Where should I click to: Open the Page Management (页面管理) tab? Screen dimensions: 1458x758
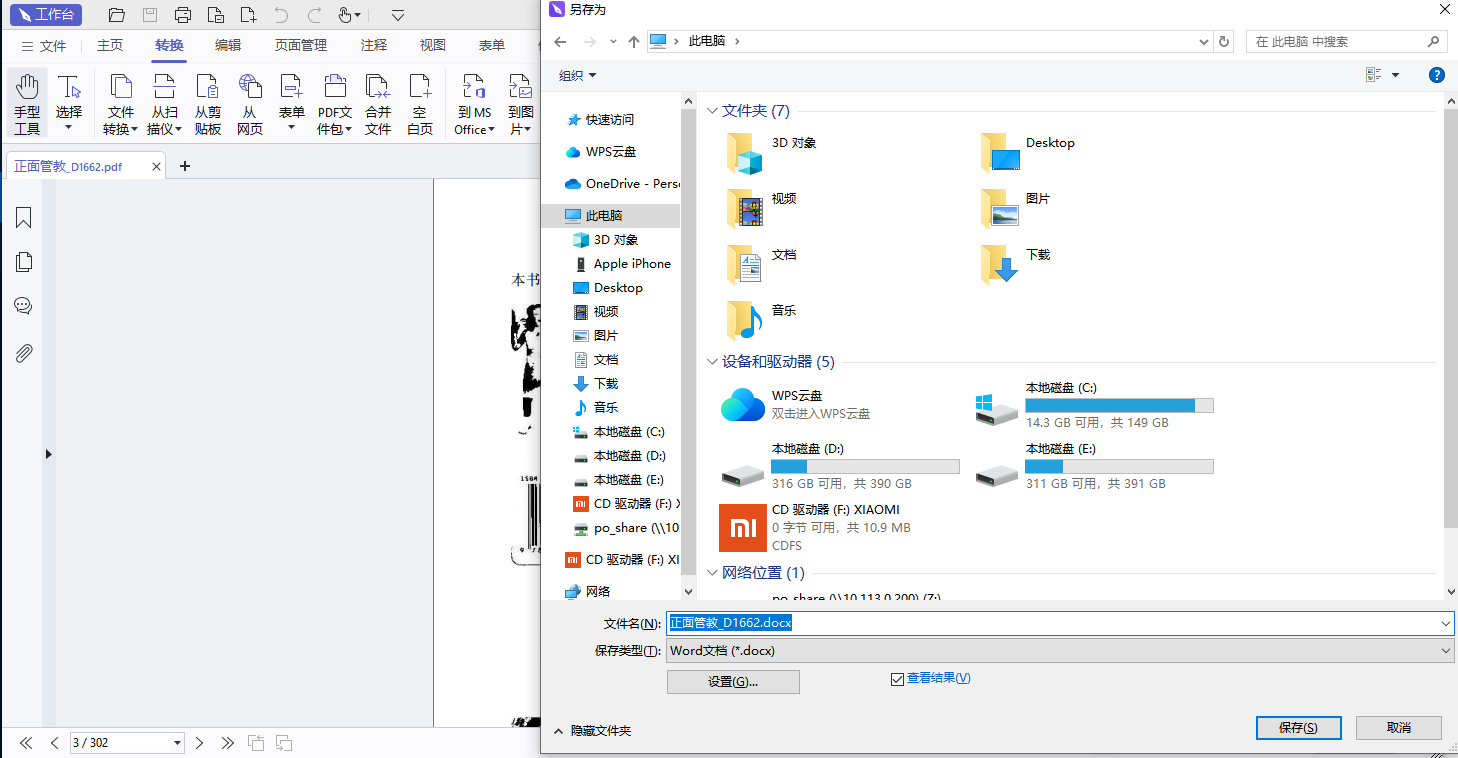coord(301,45)
